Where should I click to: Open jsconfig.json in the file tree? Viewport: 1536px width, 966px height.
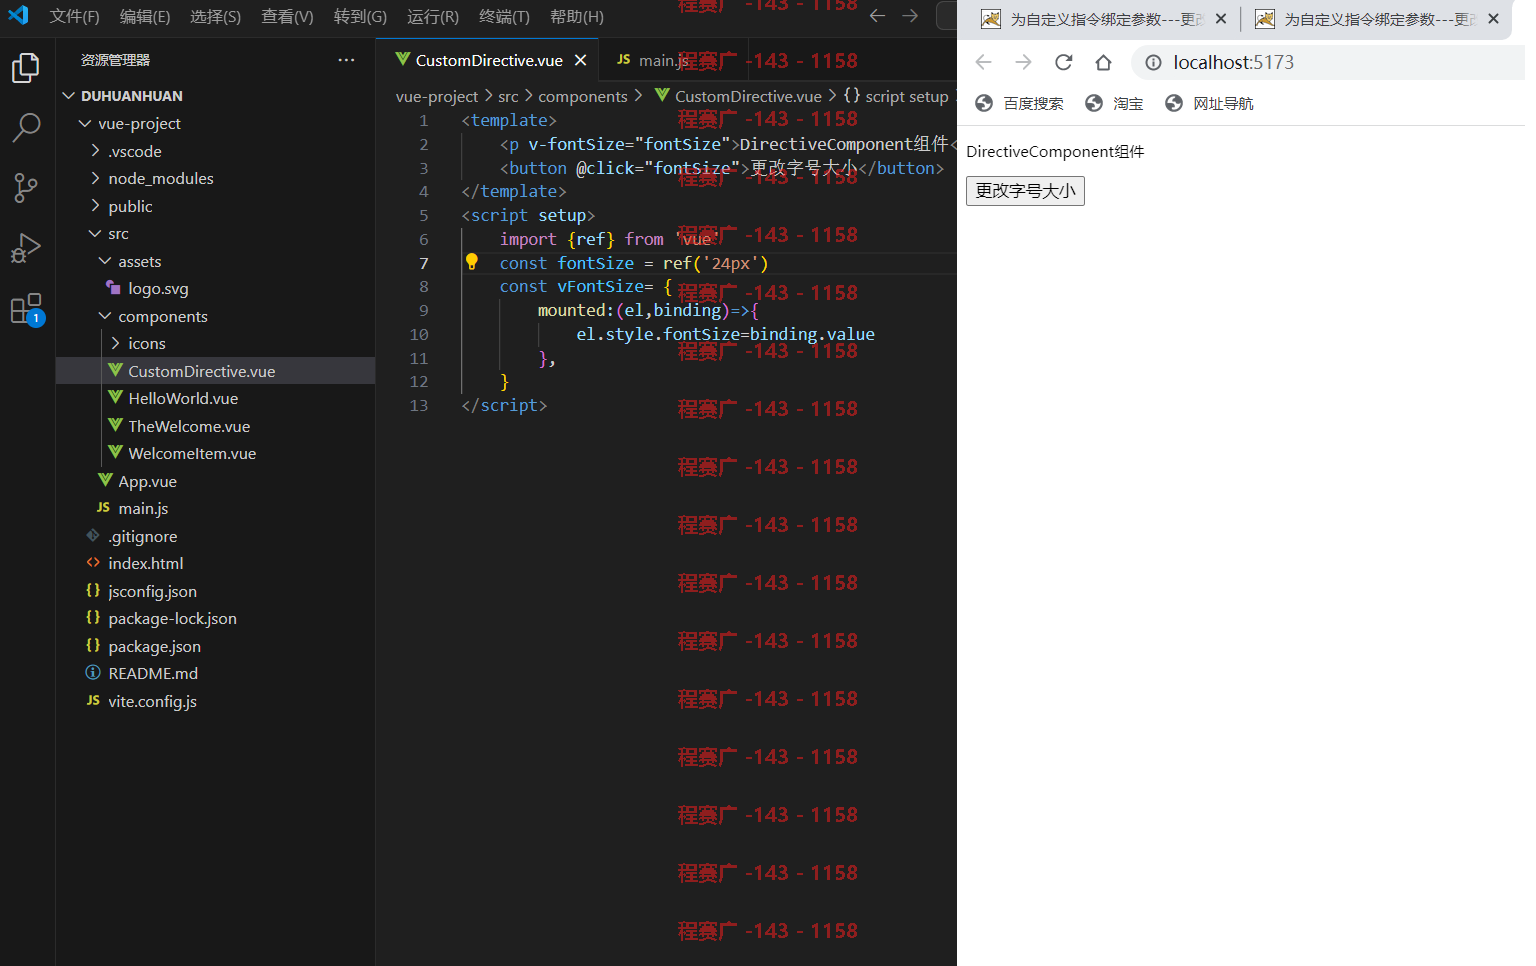click(x=215, y=591)
